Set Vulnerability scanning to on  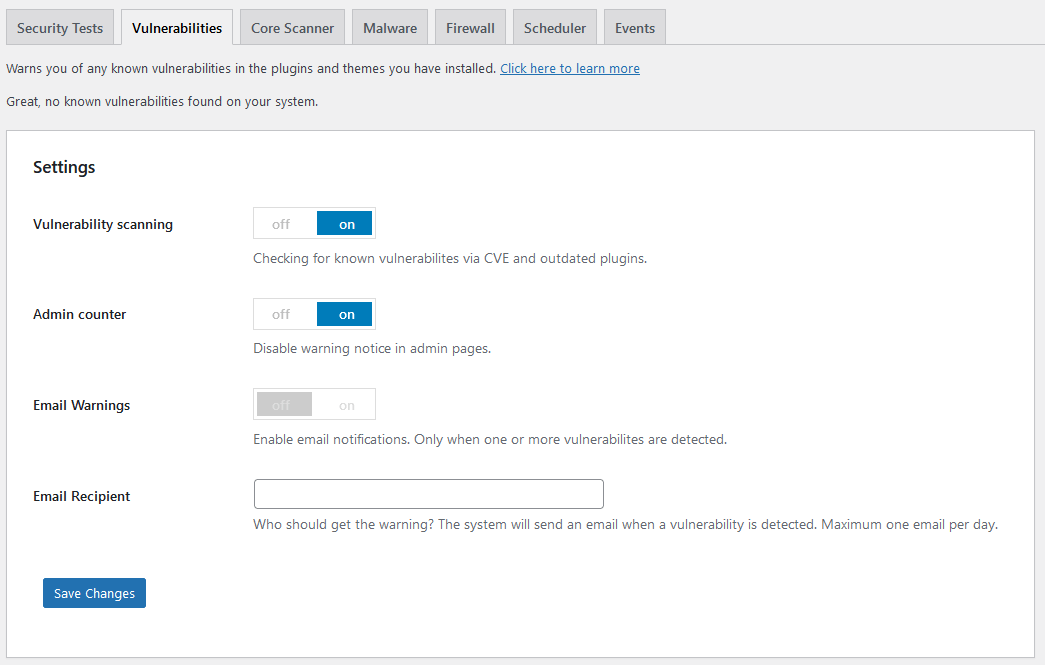345,224
